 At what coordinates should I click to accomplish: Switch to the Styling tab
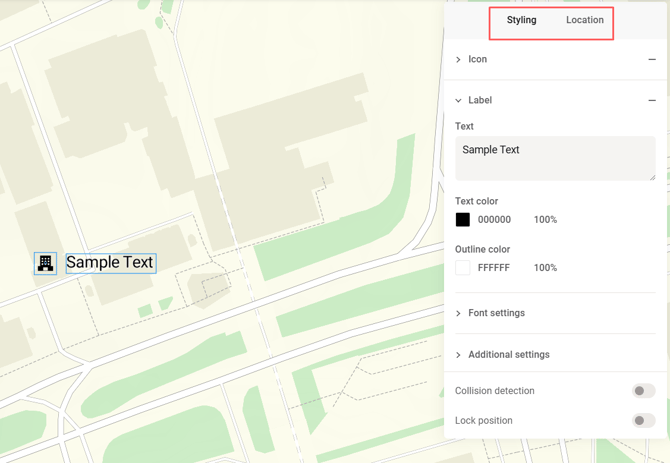[x=521, y=20]
